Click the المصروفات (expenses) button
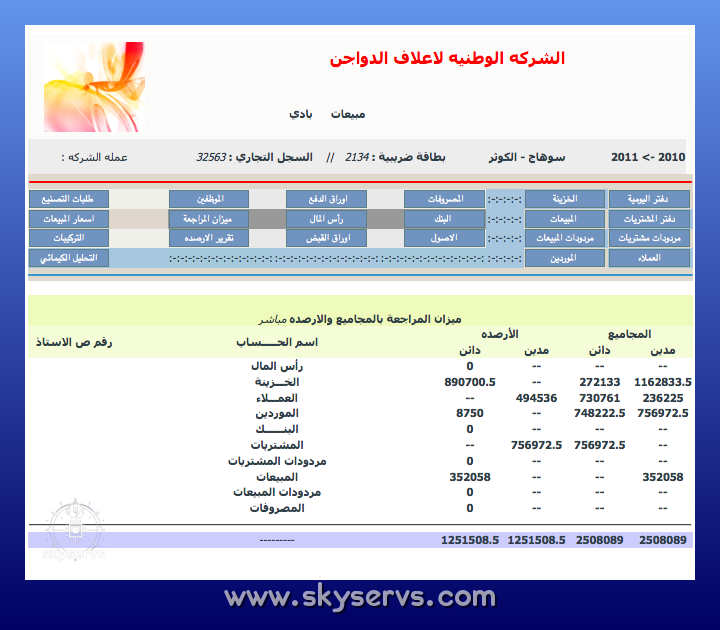This screenshot has height=630, width=720. [444, 199]
